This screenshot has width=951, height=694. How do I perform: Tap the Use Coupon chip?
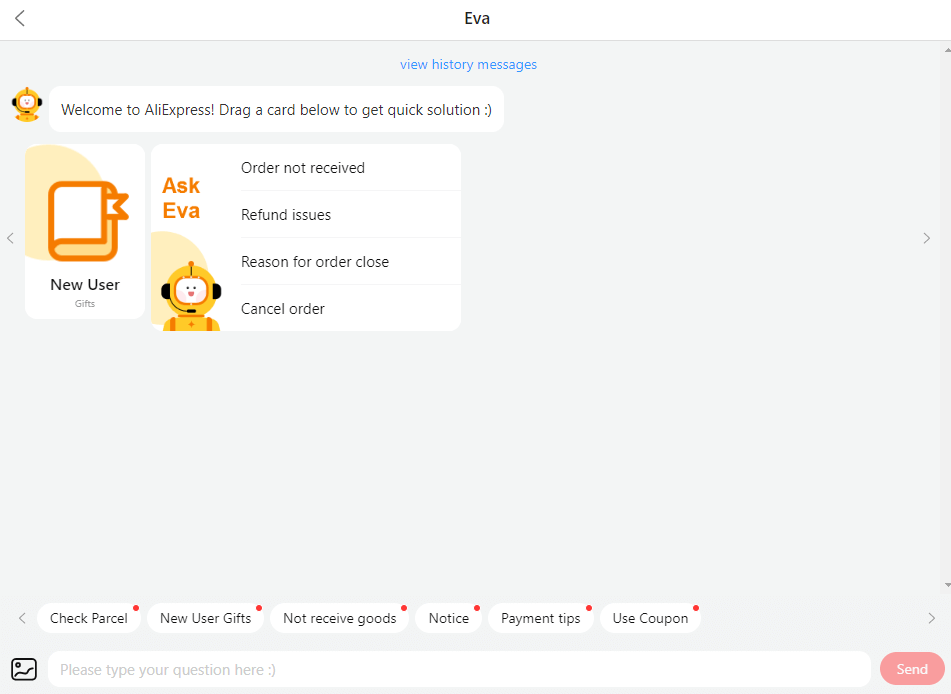pos(650,618)
